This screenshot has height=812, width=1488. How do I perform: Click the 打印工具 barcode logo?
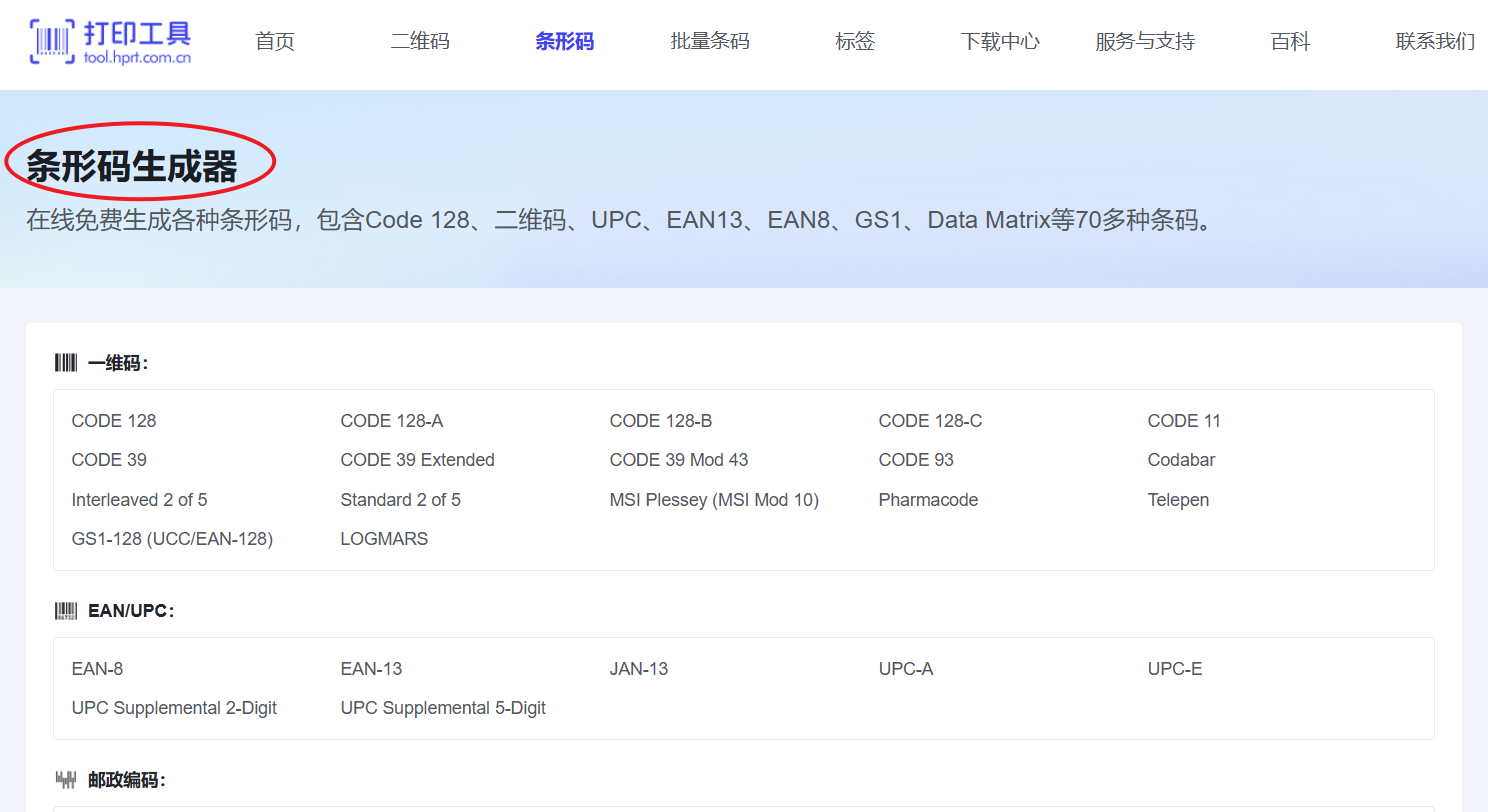111,42
